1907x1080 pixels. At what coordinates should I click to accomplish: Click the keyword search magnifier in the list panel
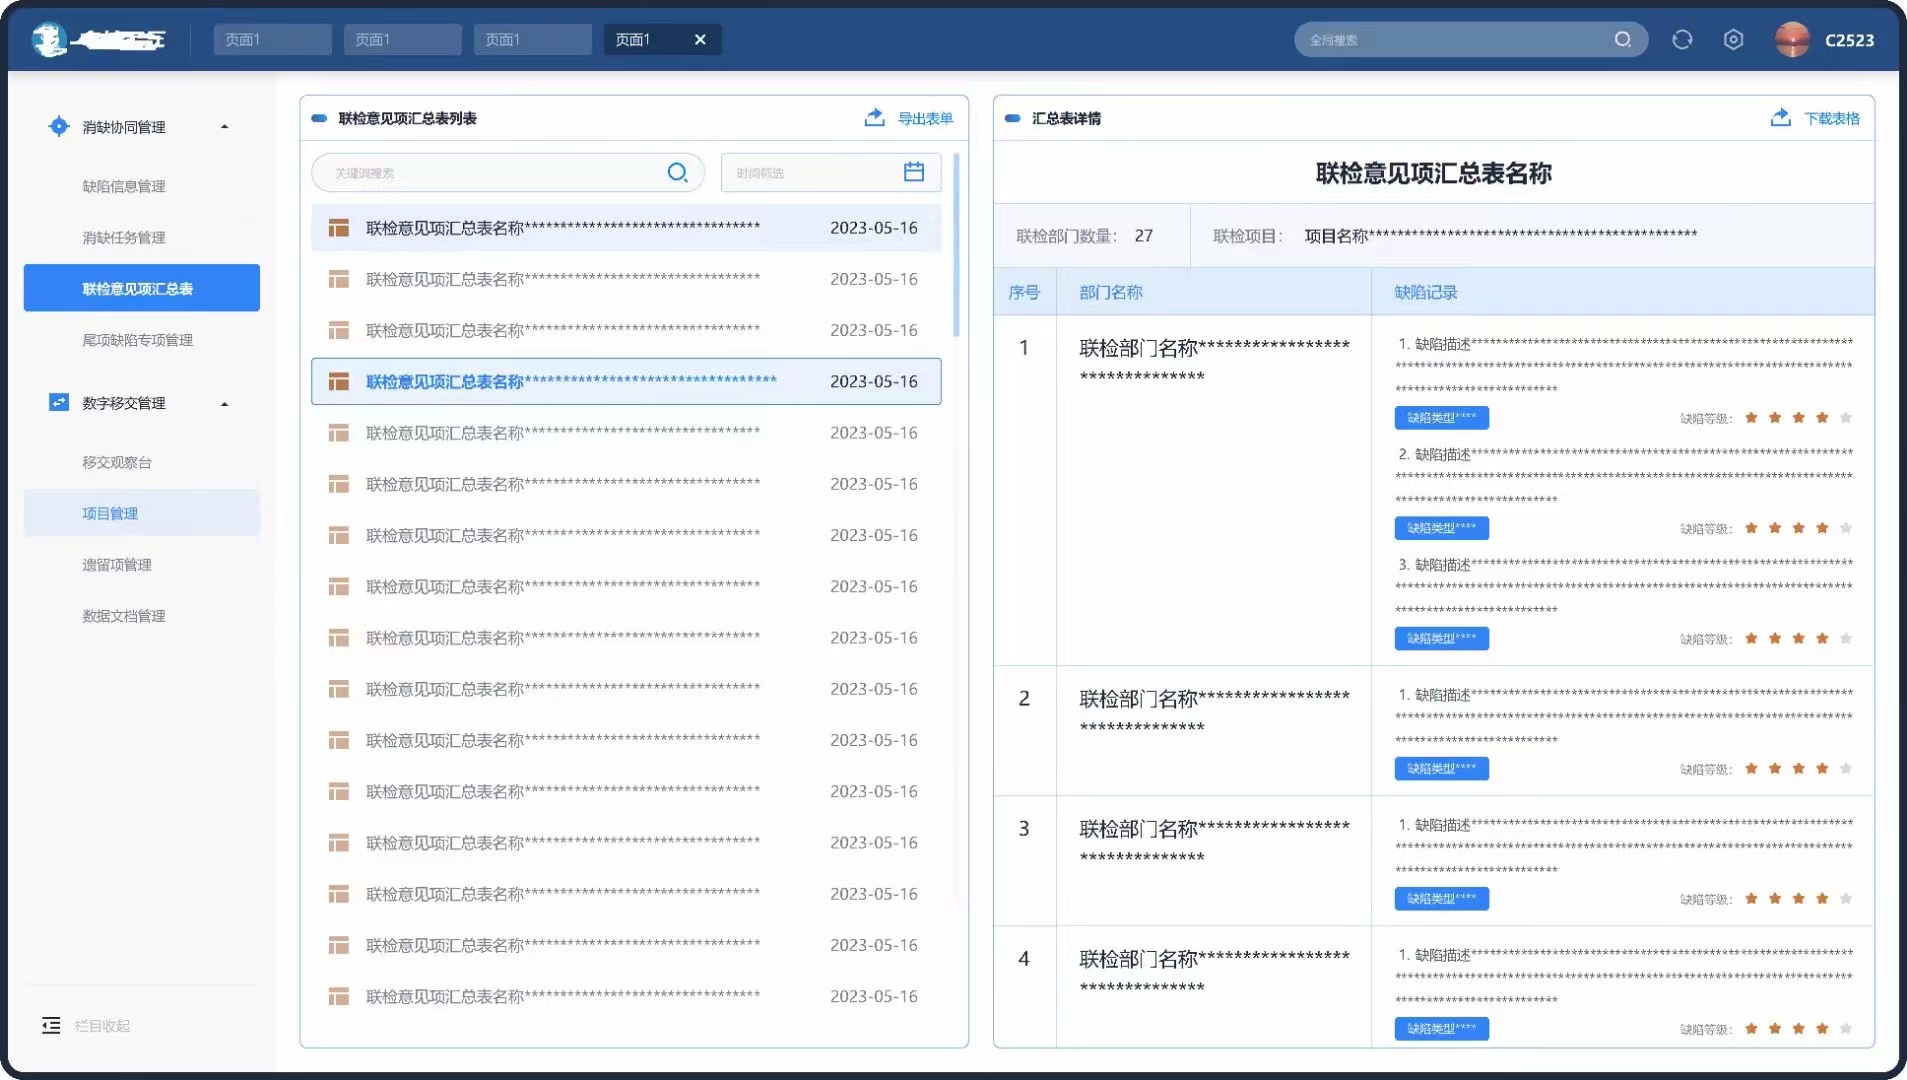pyautogui.click(x=677, y=172)
